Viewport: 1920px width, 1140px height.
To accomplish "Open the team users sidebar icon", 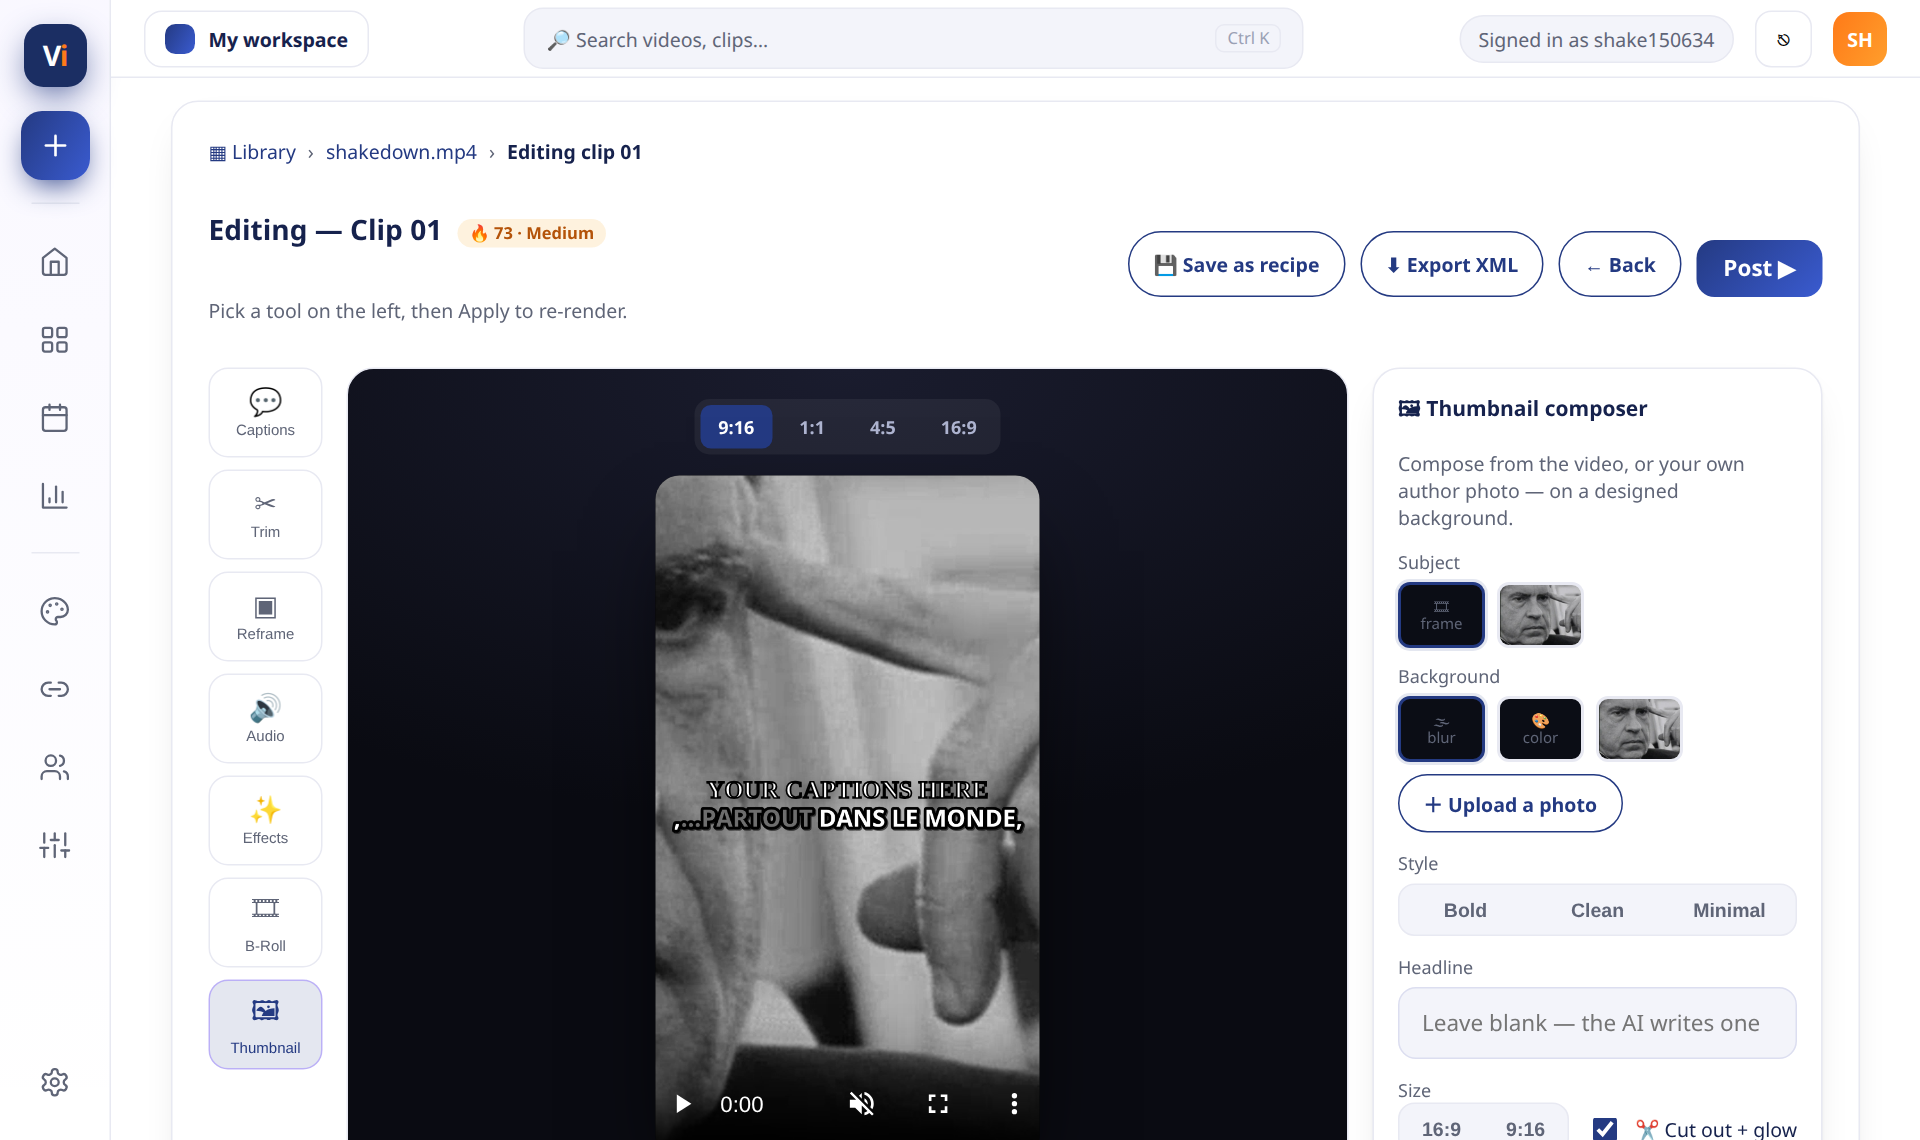I will 55,767.
